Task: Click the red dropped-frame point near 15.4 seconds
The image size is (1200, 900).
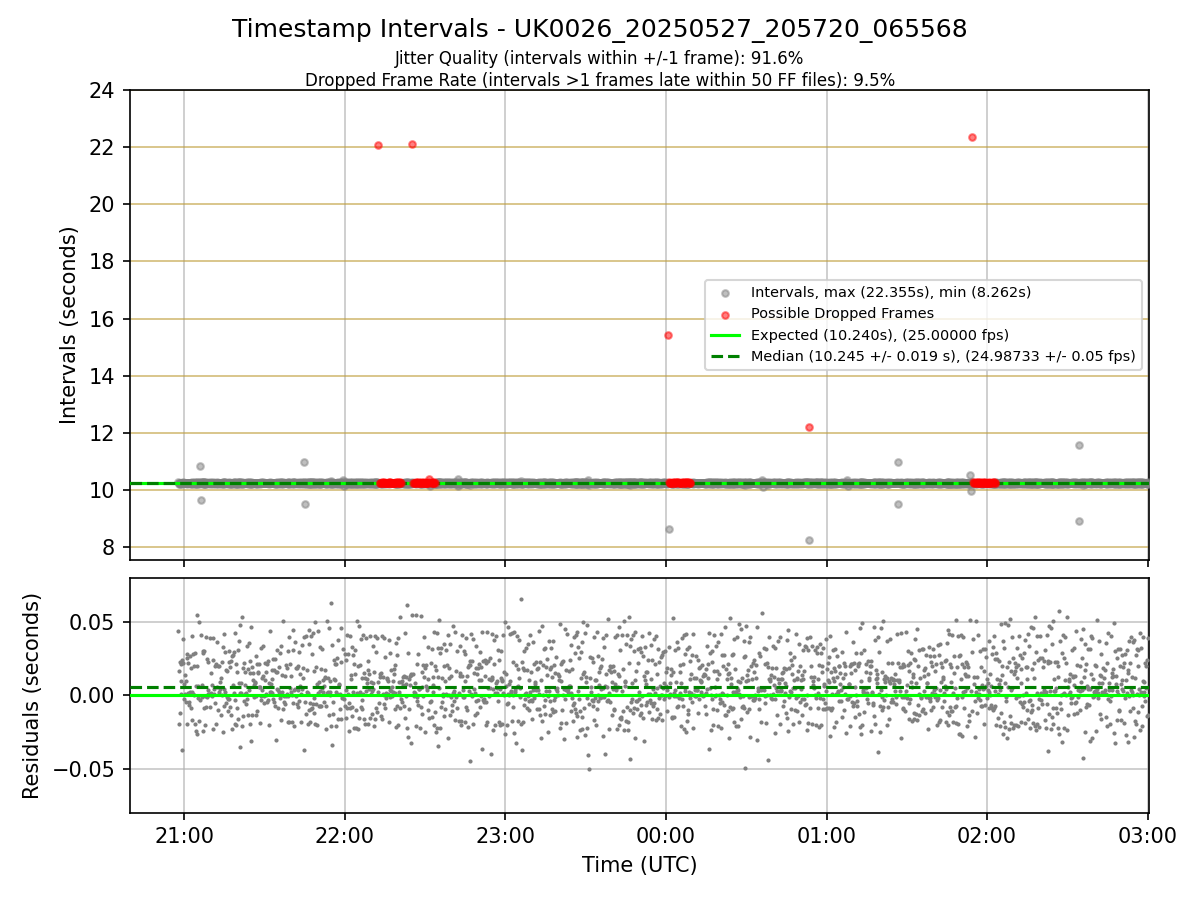Action: pyautogui.click(x=668, y=335)
